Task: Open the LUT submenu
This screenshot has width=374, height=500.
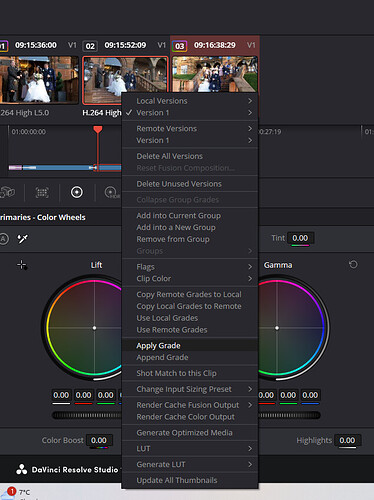Action: point(190,449)
